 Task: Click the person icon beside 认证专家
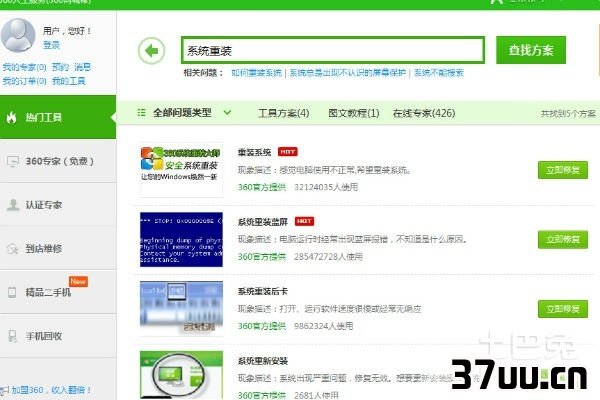tap(13, 205)
